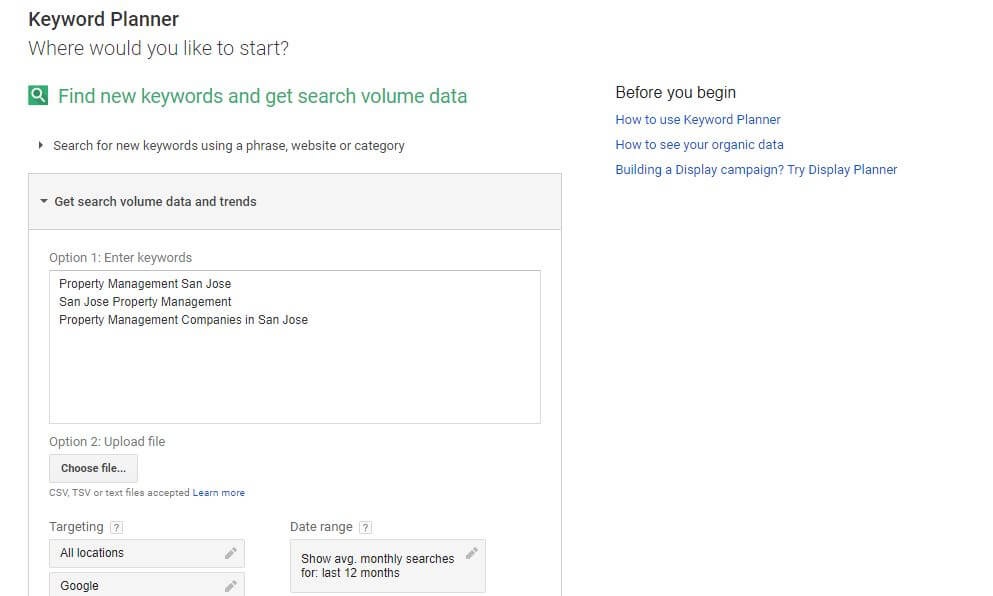Click the Option 2: Upload file label

click(107, 441)
